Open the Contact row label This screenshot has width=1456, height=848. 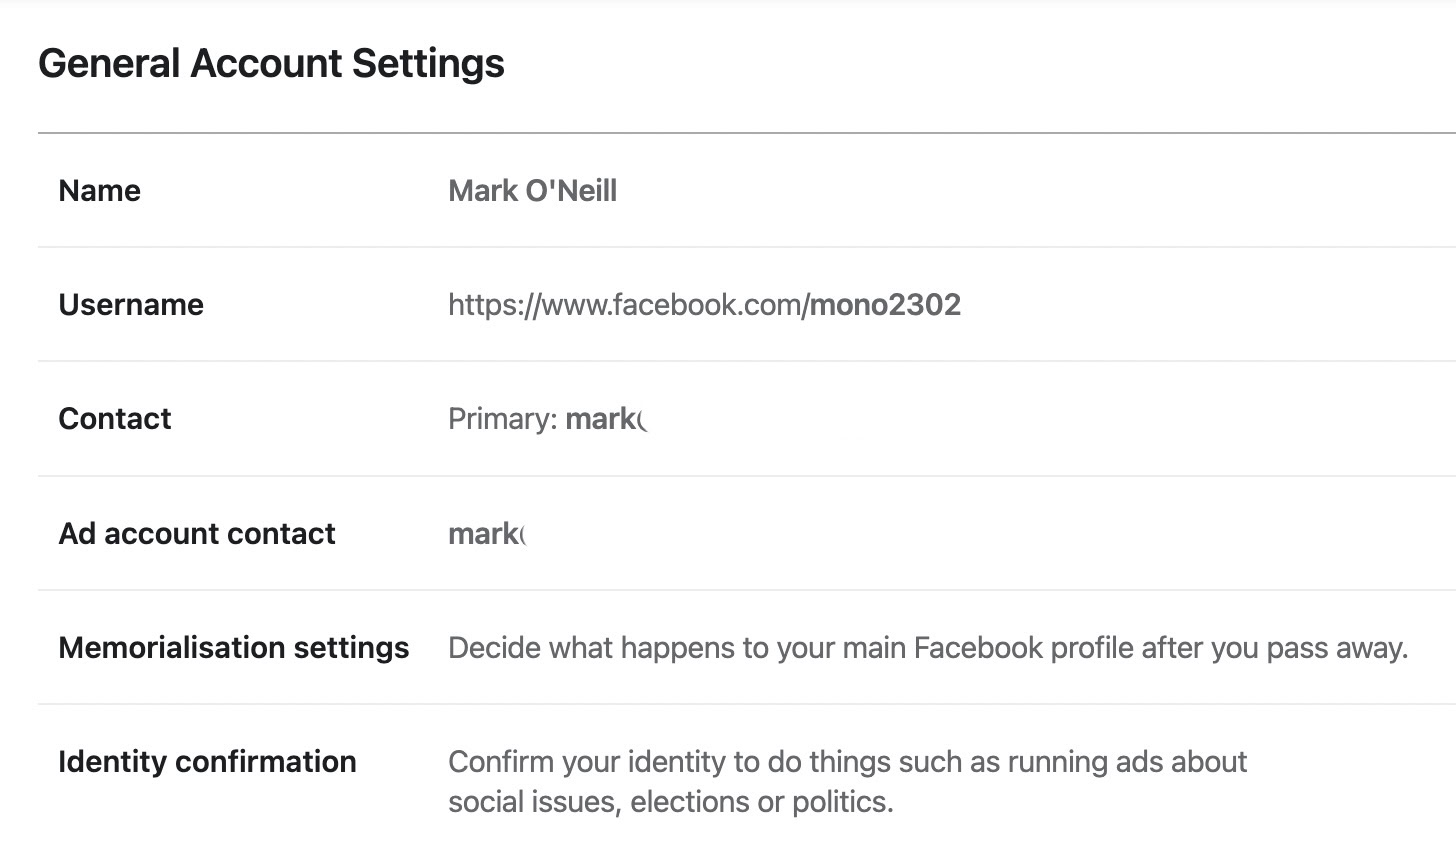point(115,418)
